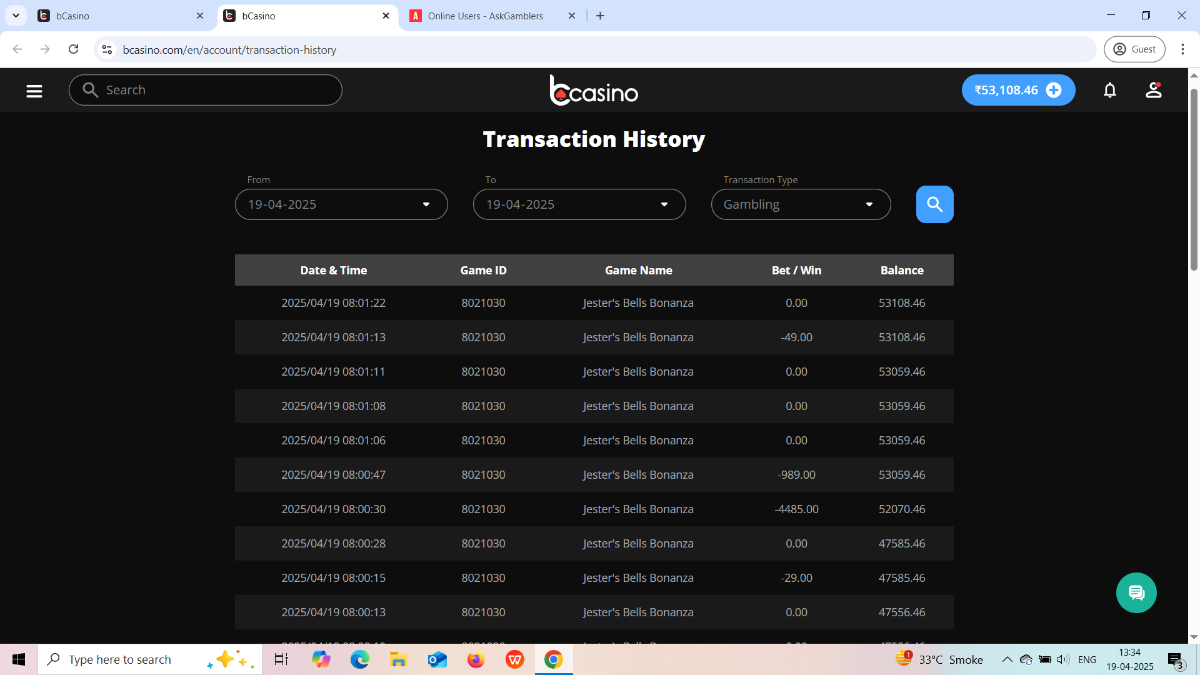The height and width of the screenshot is (675, 1200).
Task: Click the blue search filter button
Action: [x=934, y=204]
